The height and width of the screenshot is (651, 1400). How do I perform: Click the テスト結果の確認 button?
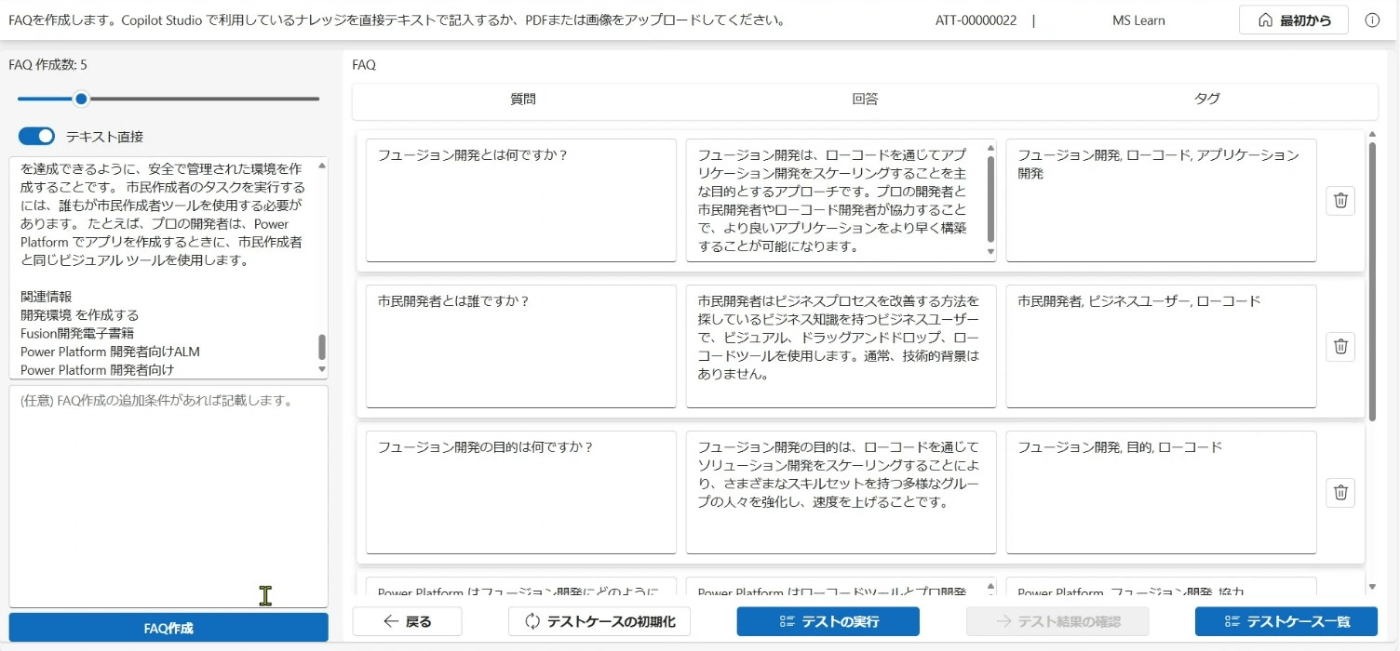click(x=1057, y=621)
